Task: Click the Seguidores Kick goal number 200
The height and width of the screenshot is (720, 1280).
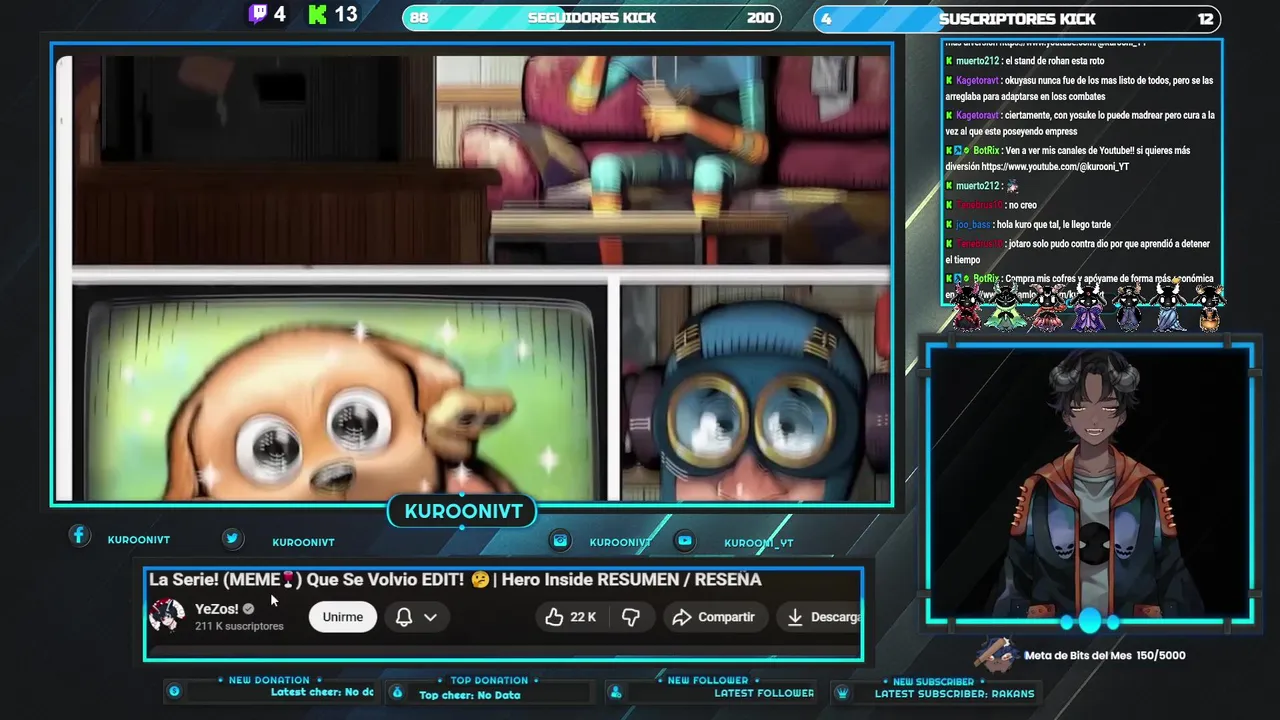Action: (760, 18)
